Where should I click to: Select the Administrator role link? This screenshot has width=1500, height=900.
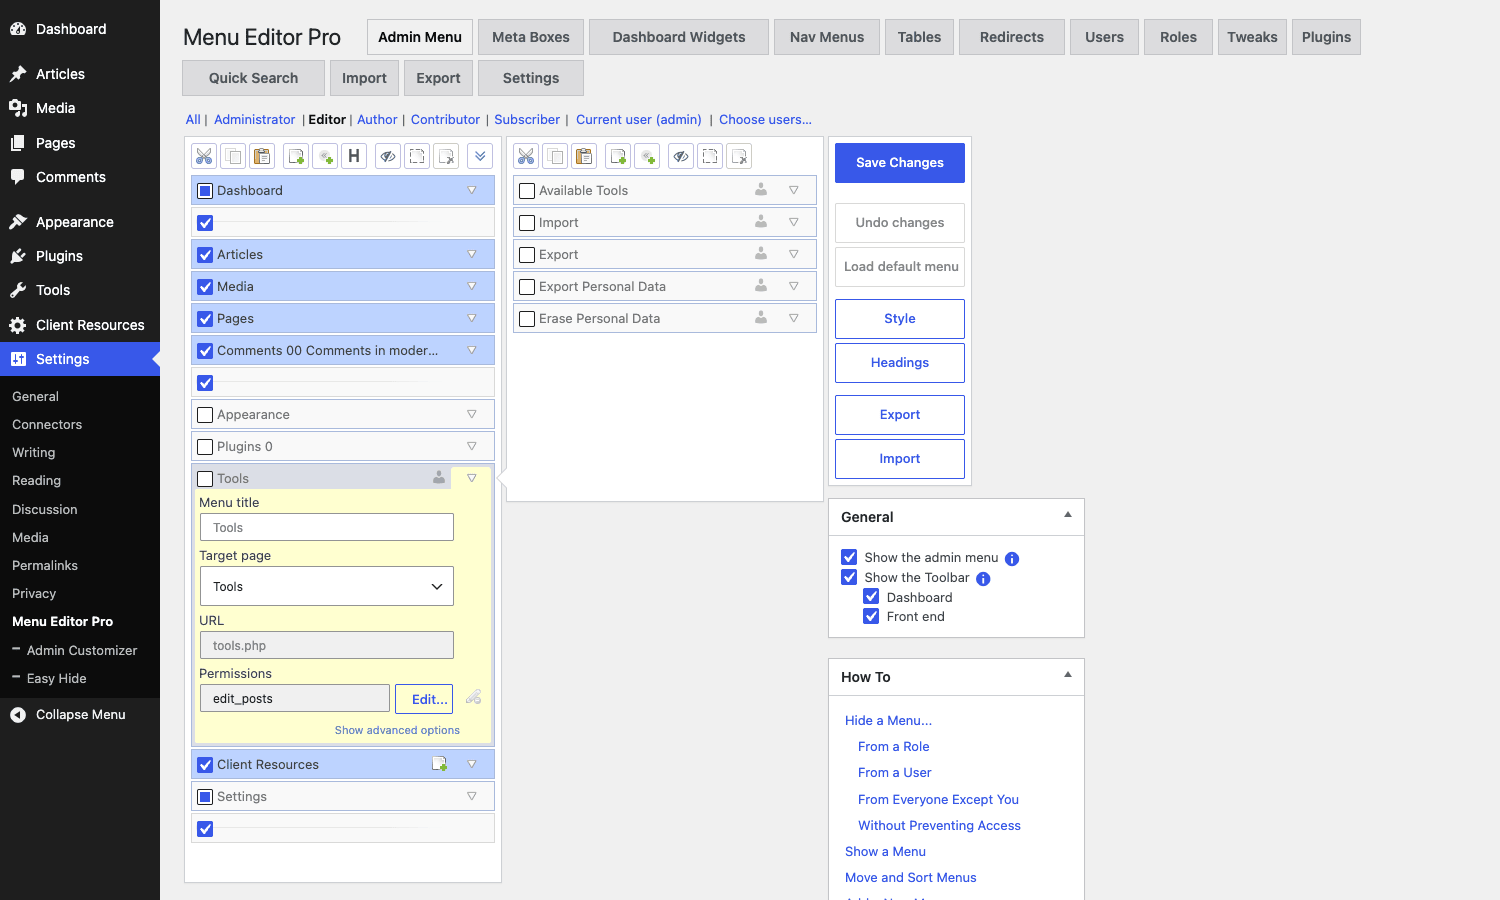pyautogui.click(x=254, y=119)
